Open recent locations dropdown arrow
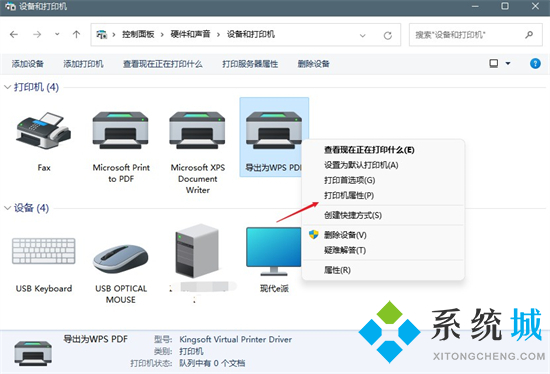This screenshot has width=550, height=374. click(x=57, y=34)
